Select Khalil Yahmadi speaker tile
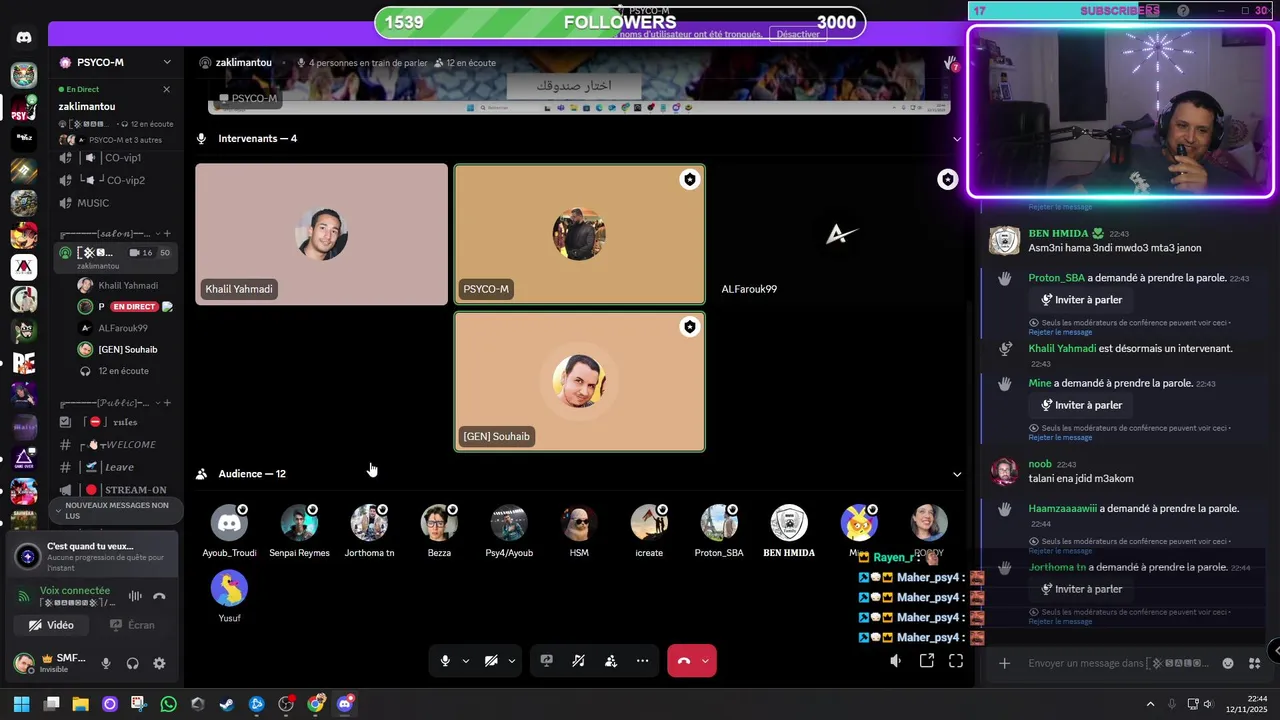 tap(321, 234)
